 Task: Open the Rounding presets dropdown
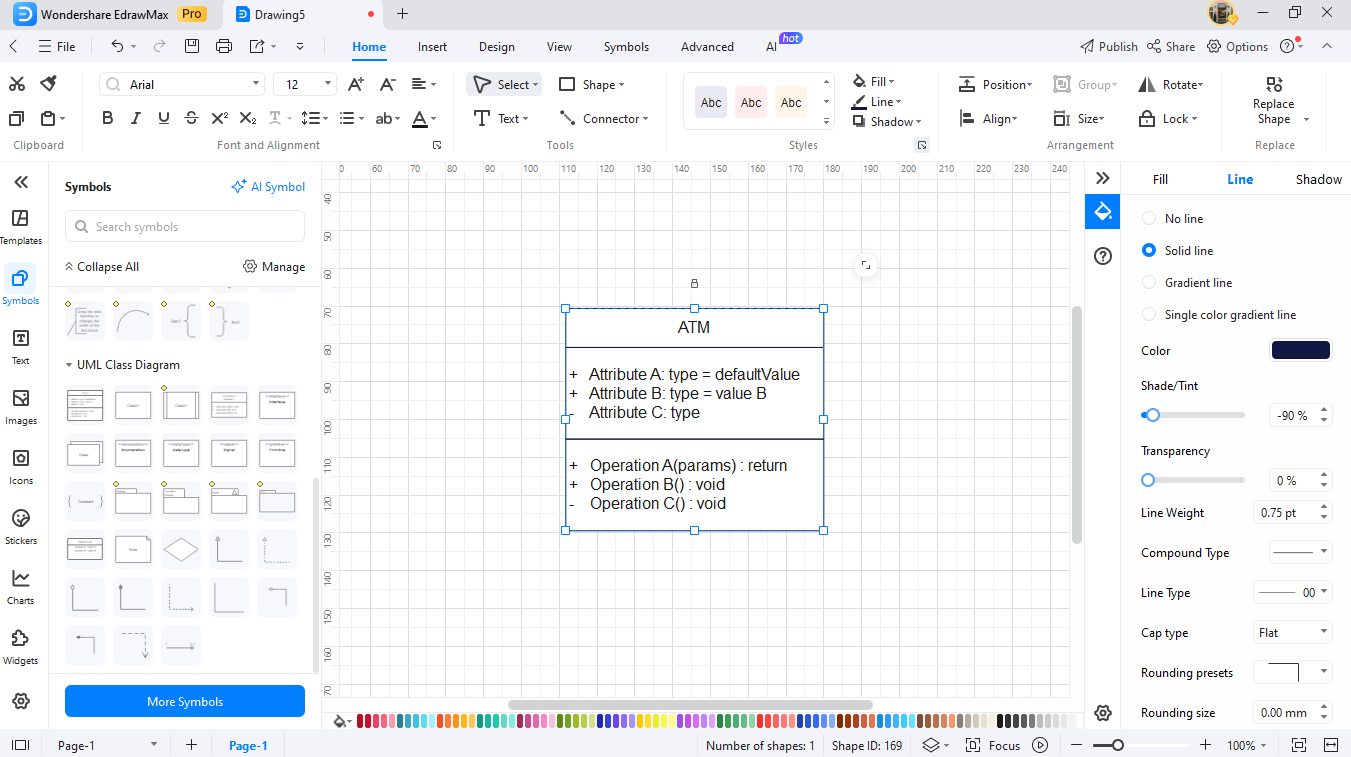(1292, 673)
